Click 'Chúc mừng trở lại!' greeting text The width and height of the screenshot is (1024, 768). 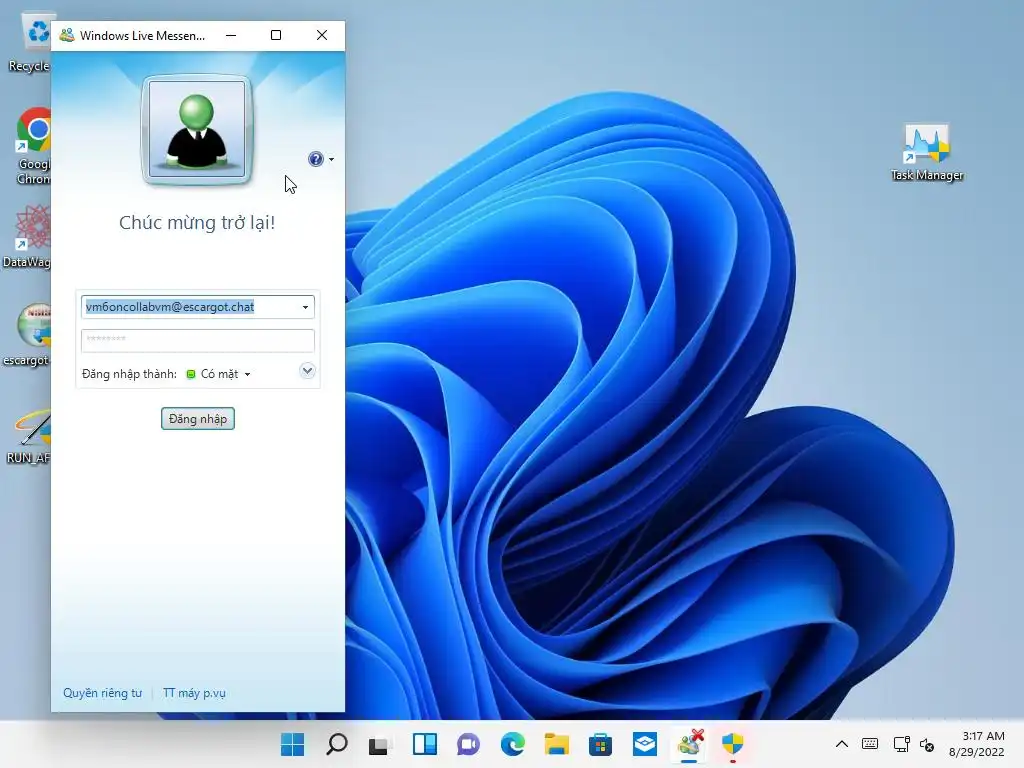(197, 223)
